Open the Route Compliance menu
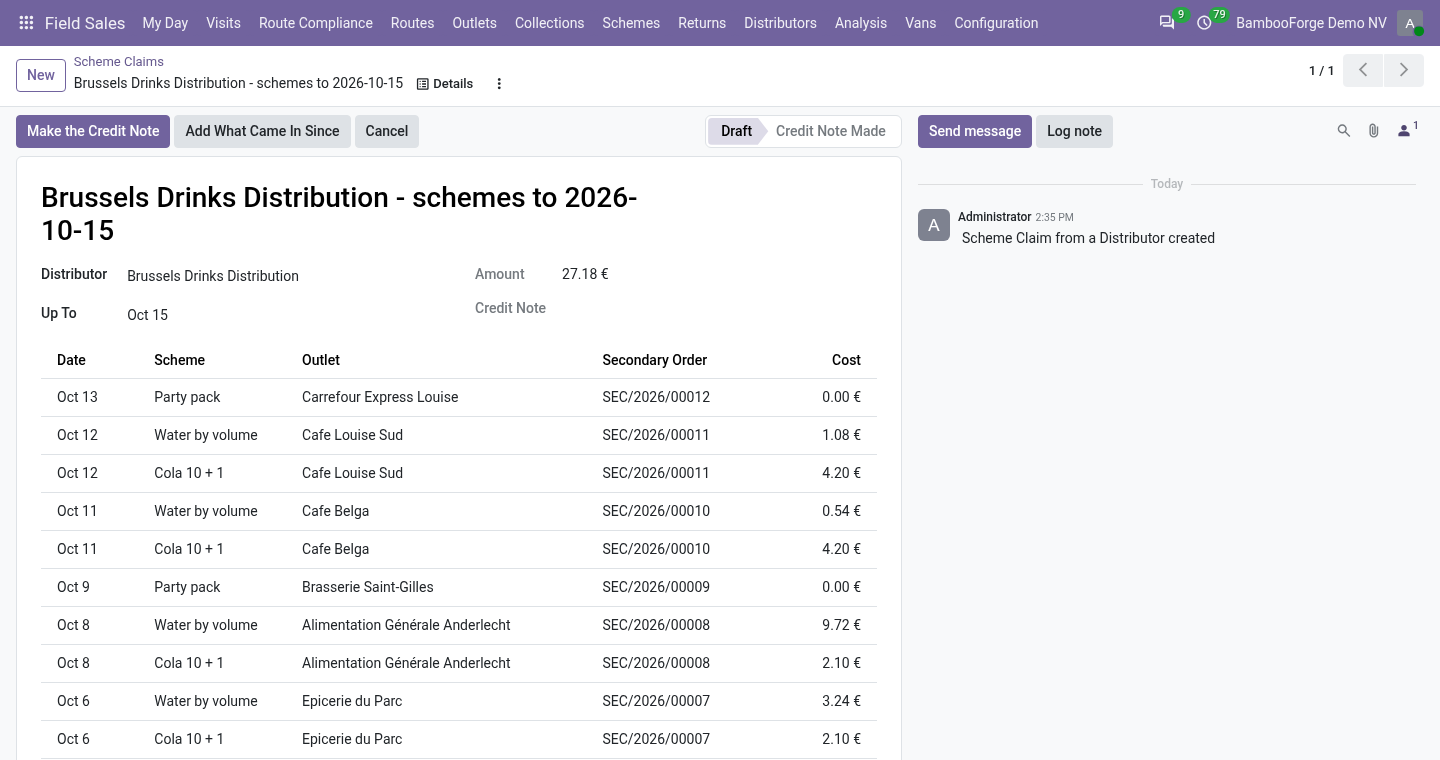This screenshot has height=760, width=1440. pos(316,23)
